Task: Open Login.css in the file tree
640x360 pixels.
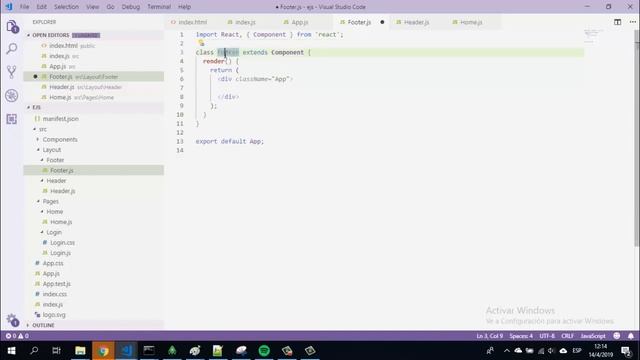Action: tap(62, 242)
